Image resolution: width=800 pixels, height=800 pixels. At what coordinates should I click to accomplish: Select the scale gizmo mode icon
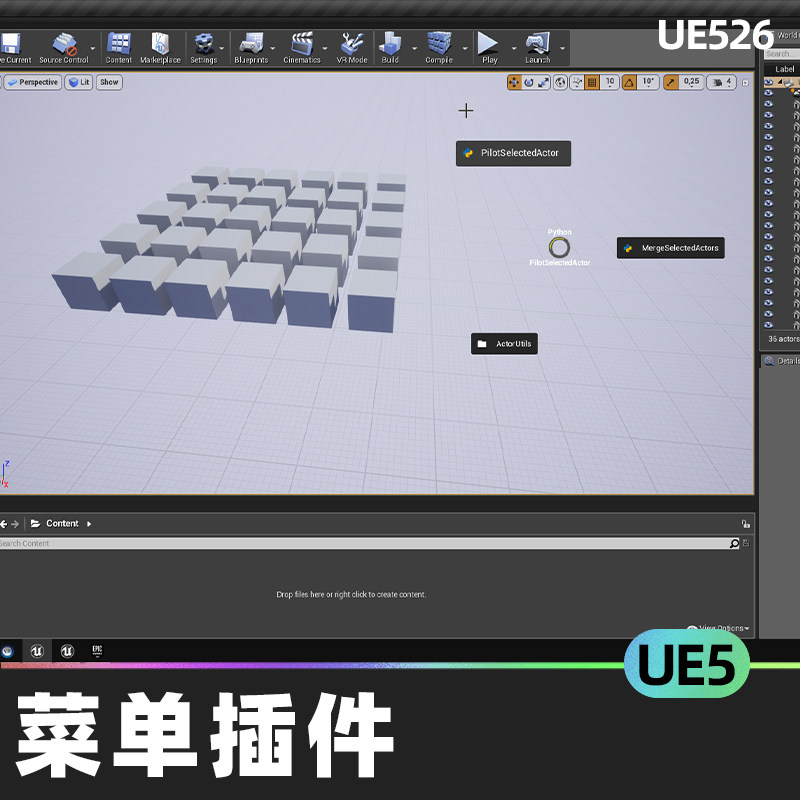(543, 82)
